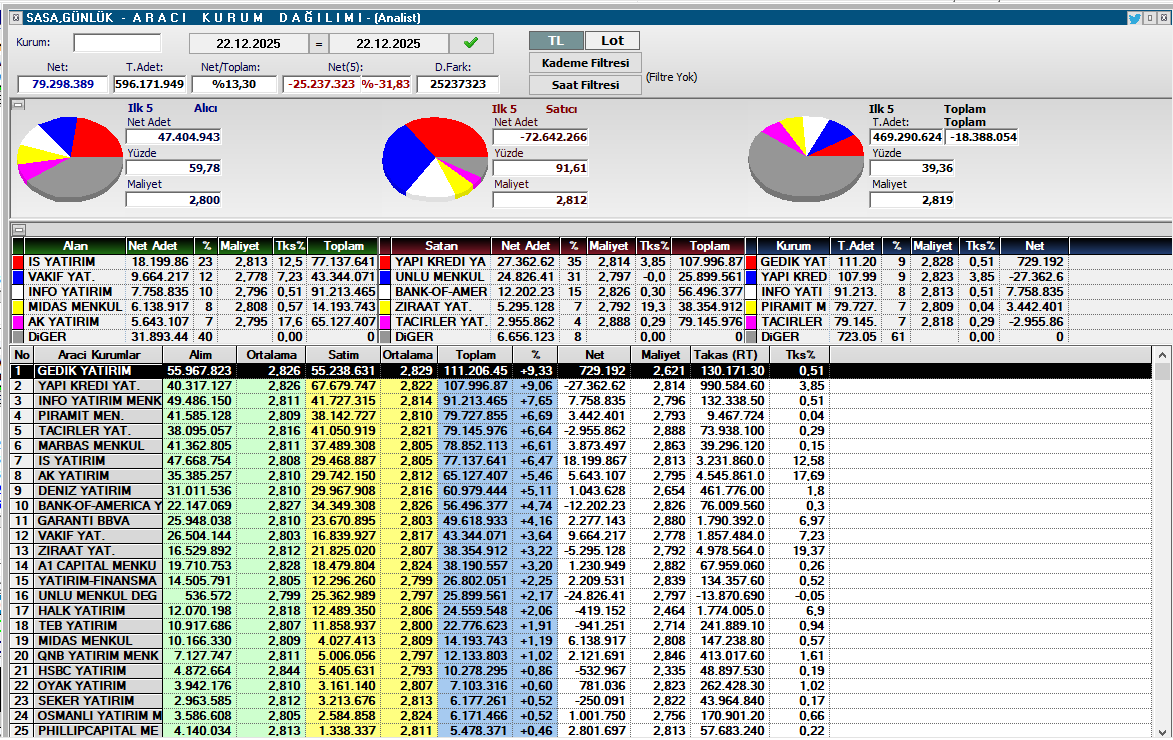
Task: Select YAPI KREDI YAT. row
Action: [x=581, y=386]
